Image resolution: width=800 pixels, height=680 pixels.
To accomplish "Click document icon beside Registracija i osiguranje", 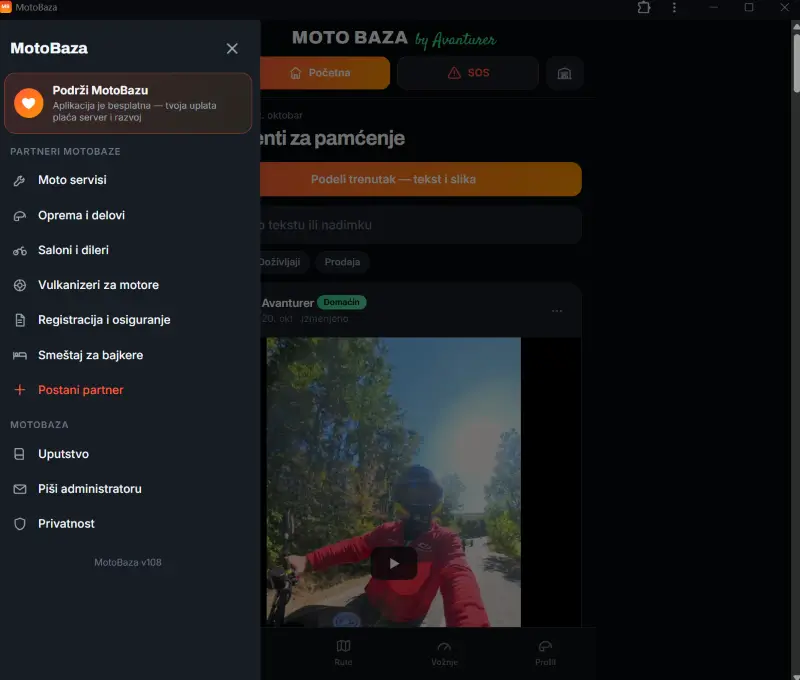I will (x=19, y=320).
